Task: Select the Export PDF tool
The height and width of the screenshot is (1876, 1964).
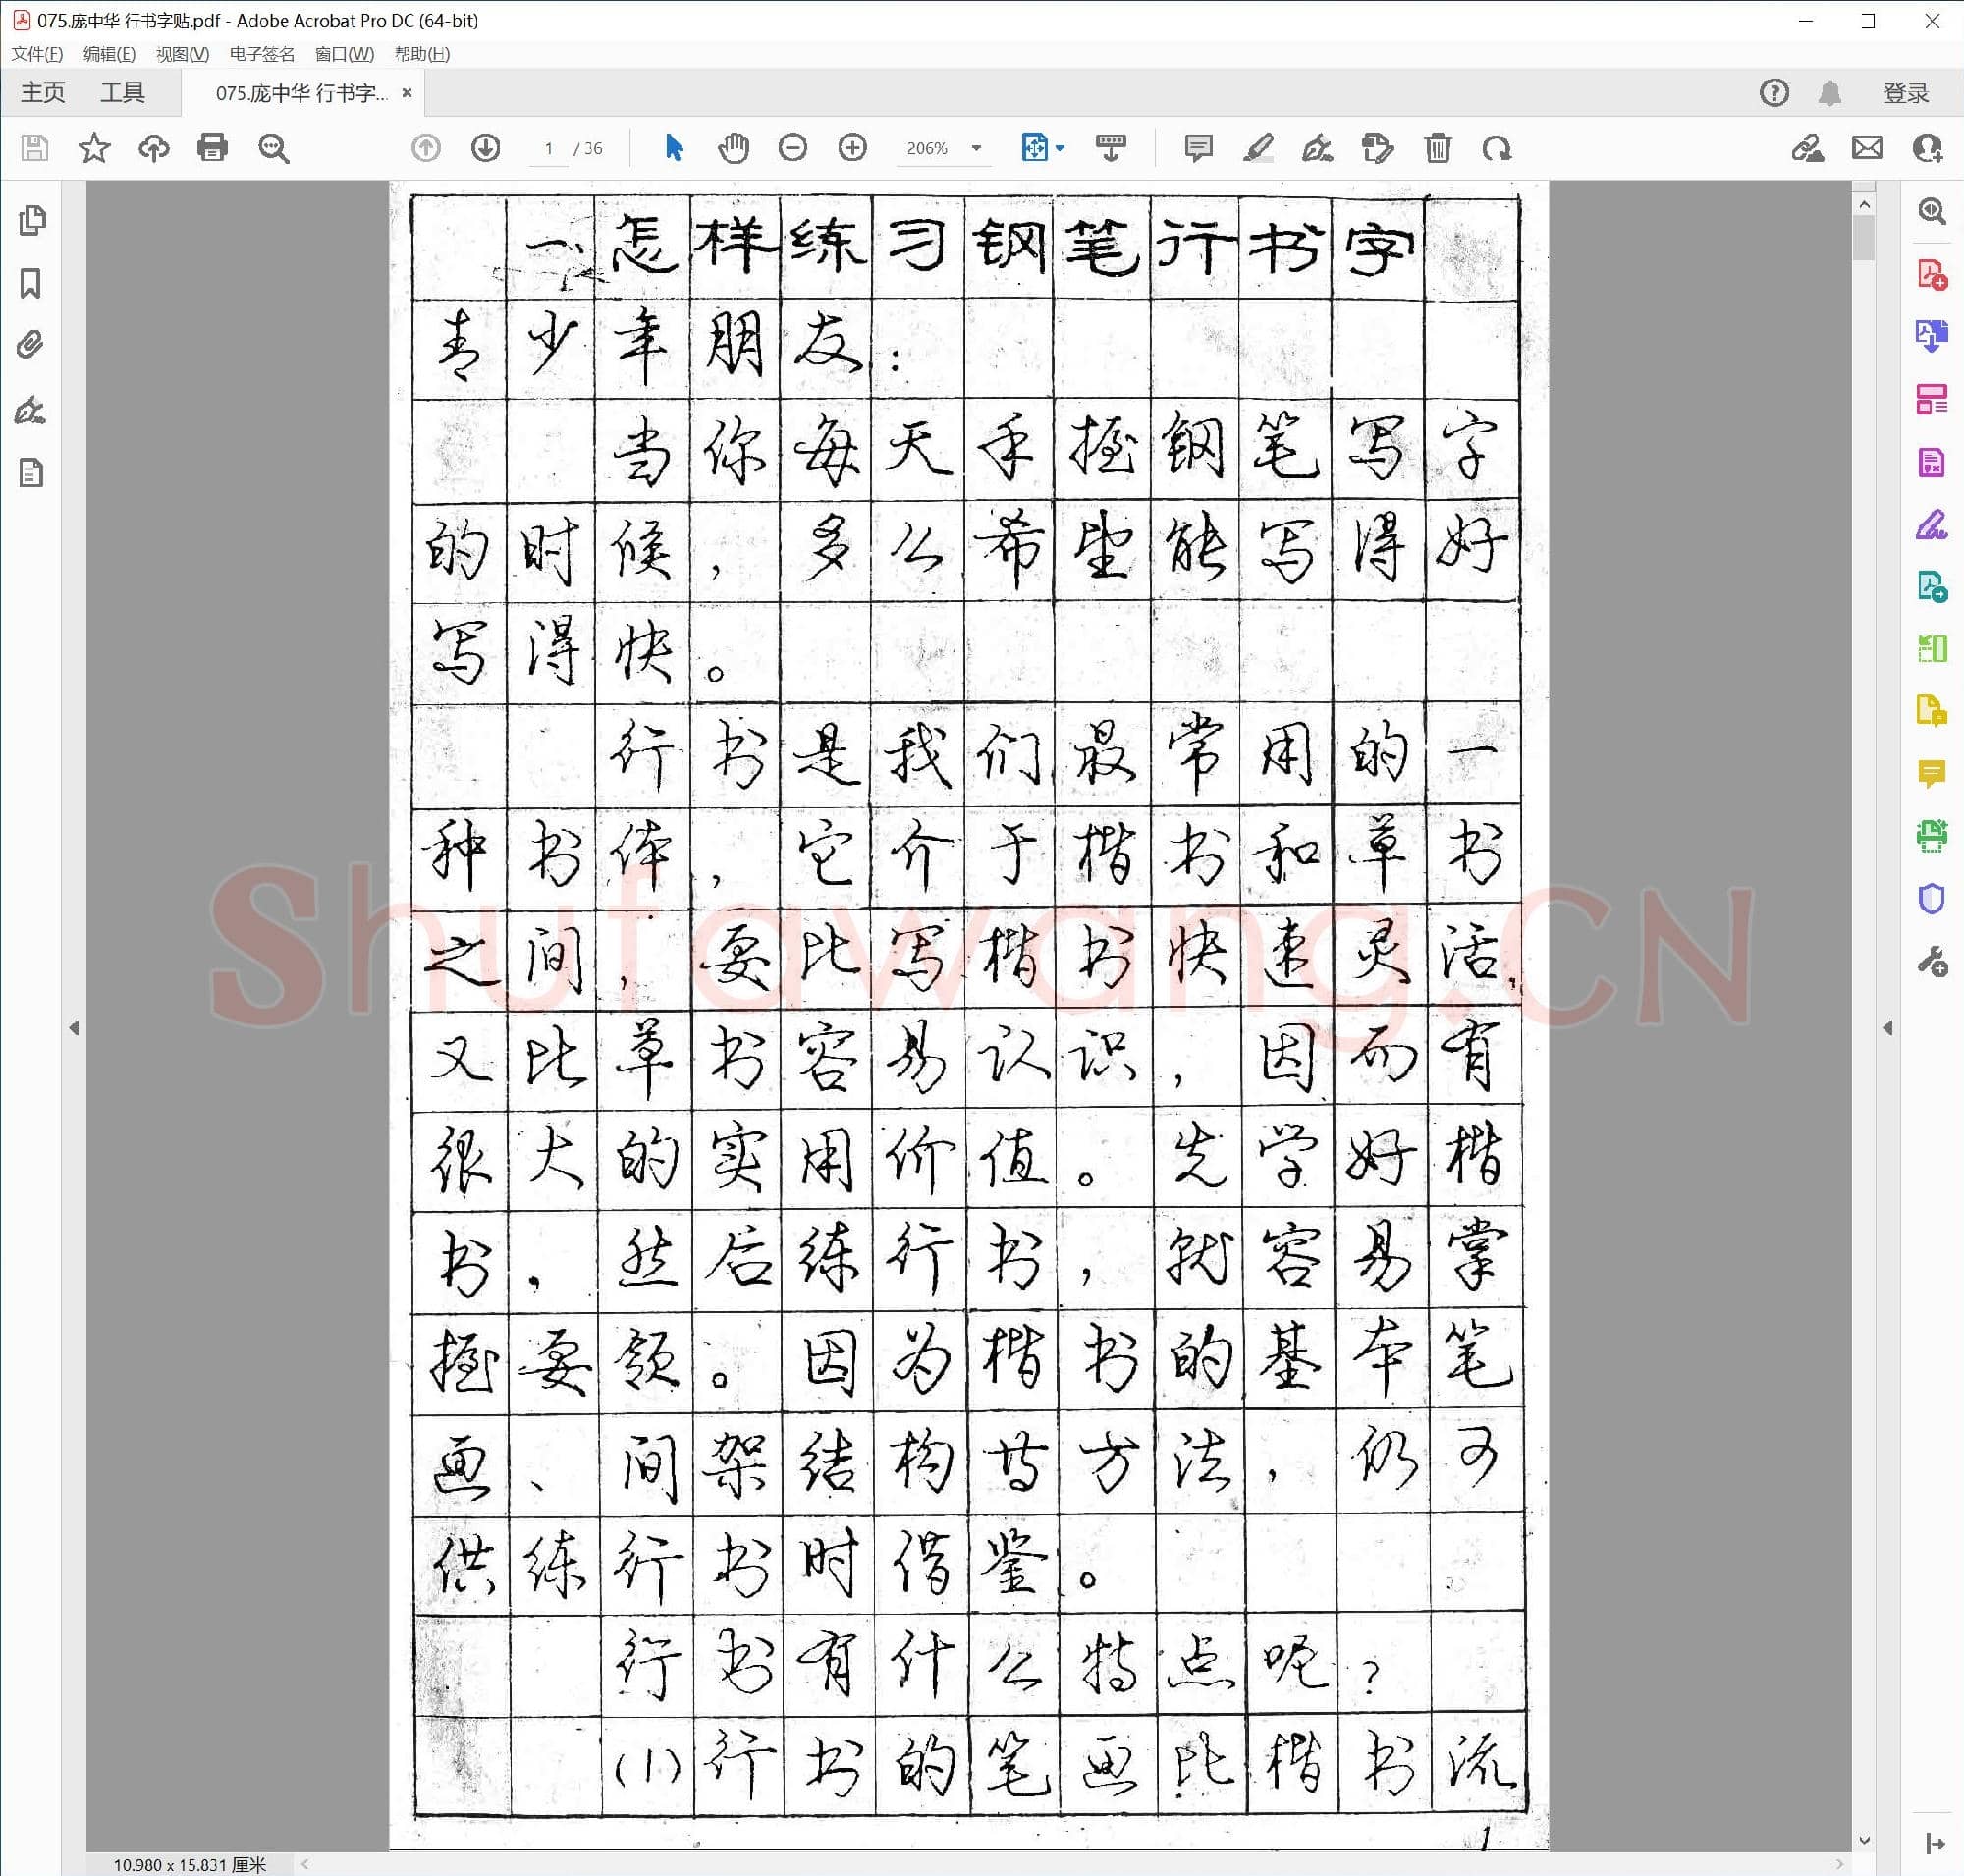Action: 1931,335
